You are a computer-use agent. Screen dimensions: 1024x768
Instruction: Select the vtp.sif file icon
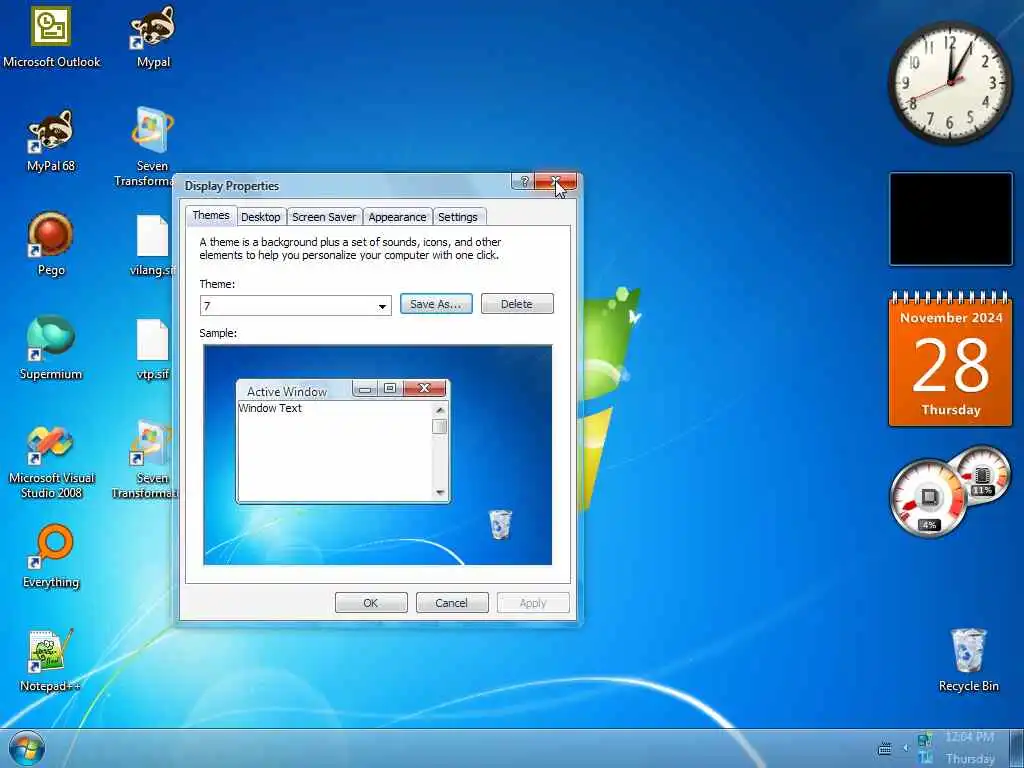click(153, 348)
